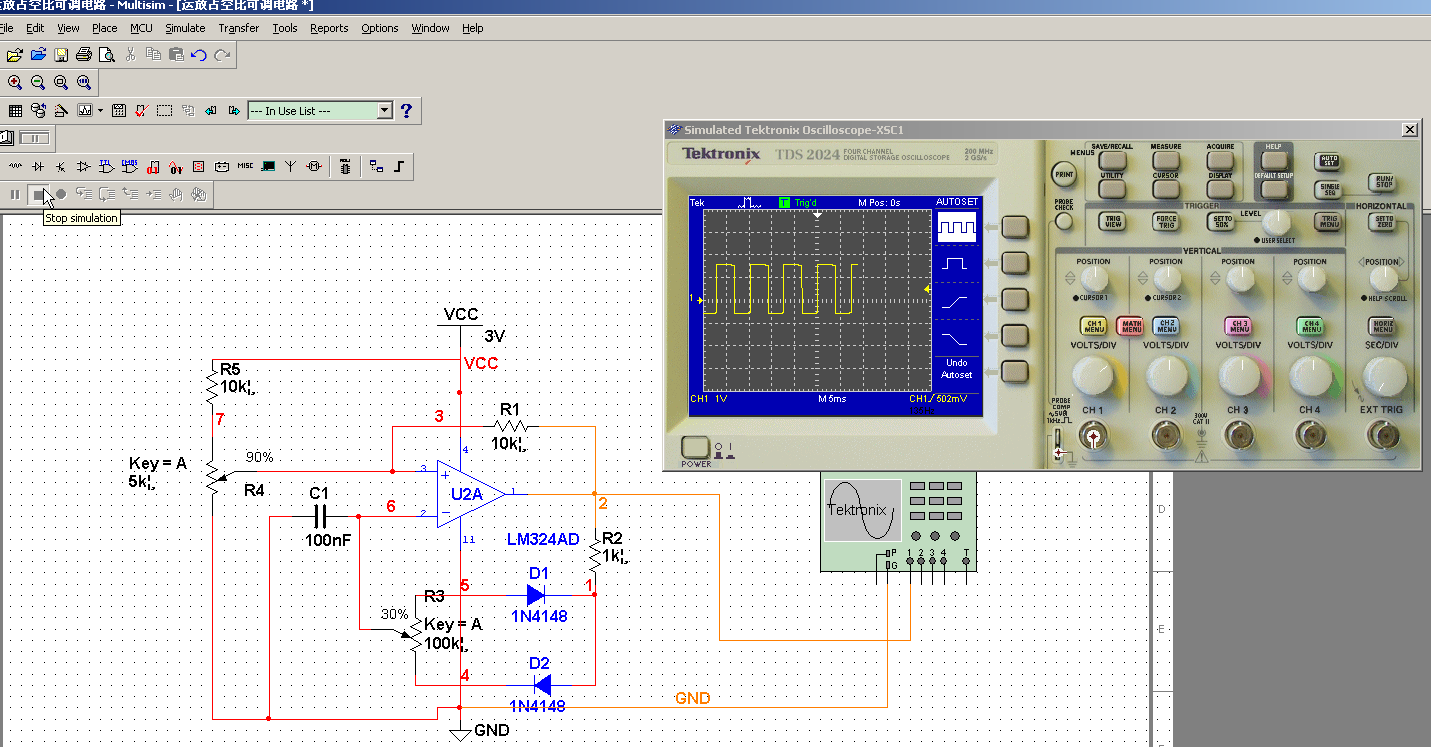Place an Indicator component from toolbar
Screen dimensions: 1431x747
click(x=199, y=166)
